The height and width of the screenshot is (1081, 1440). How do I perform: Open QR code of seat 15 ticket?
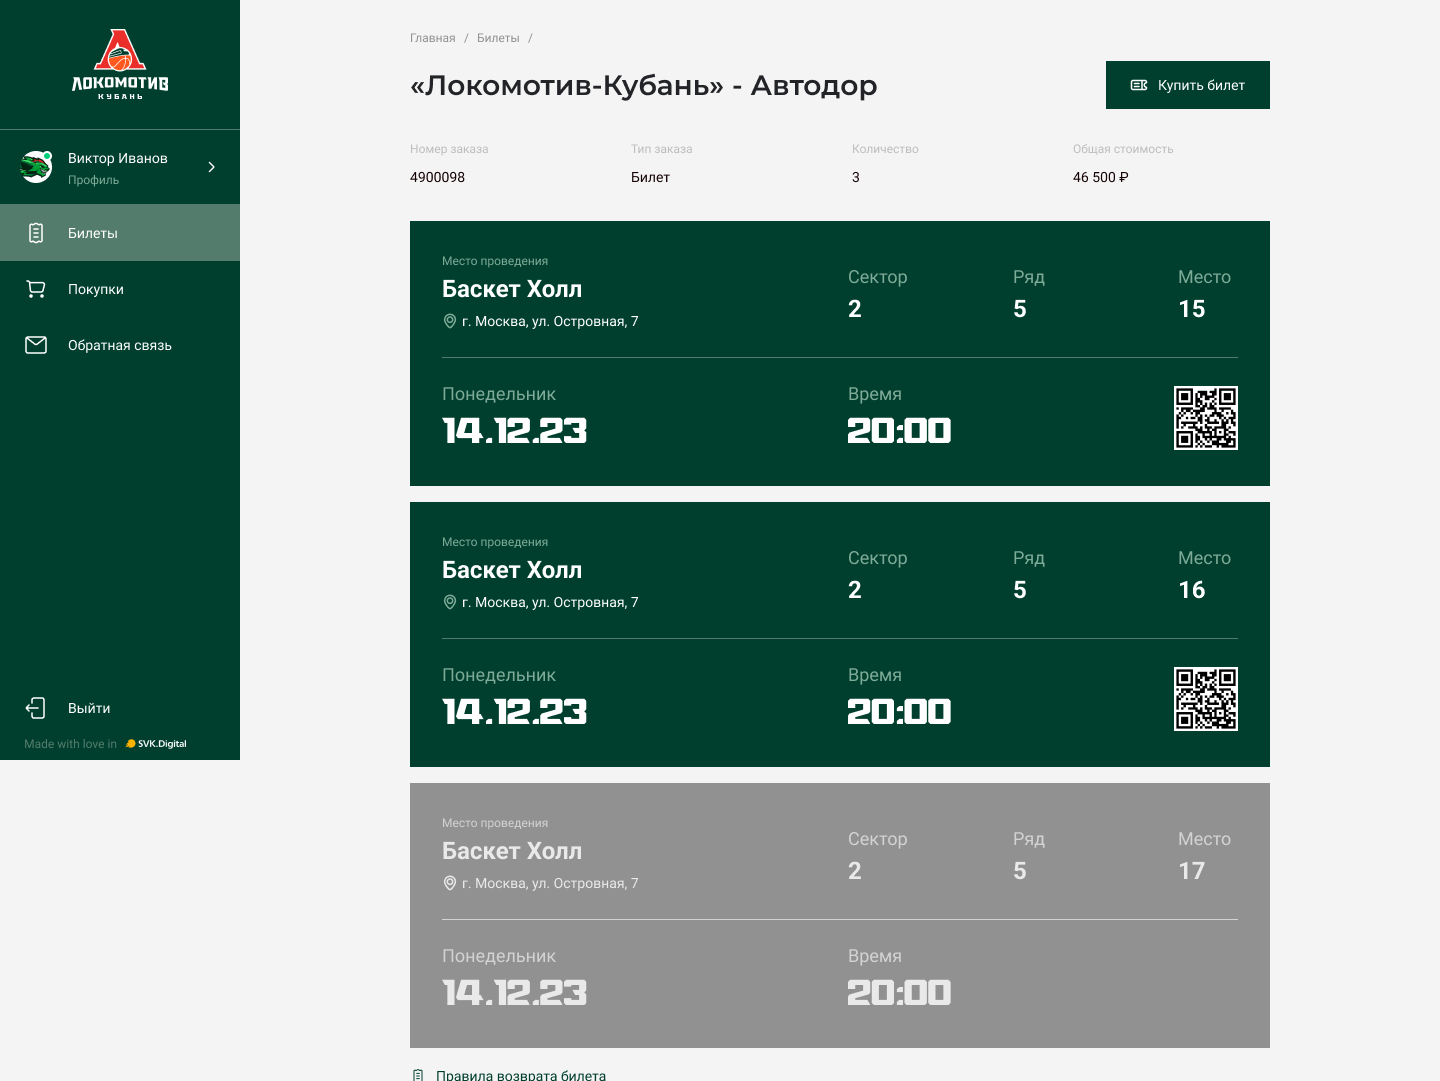point(1206,418)
